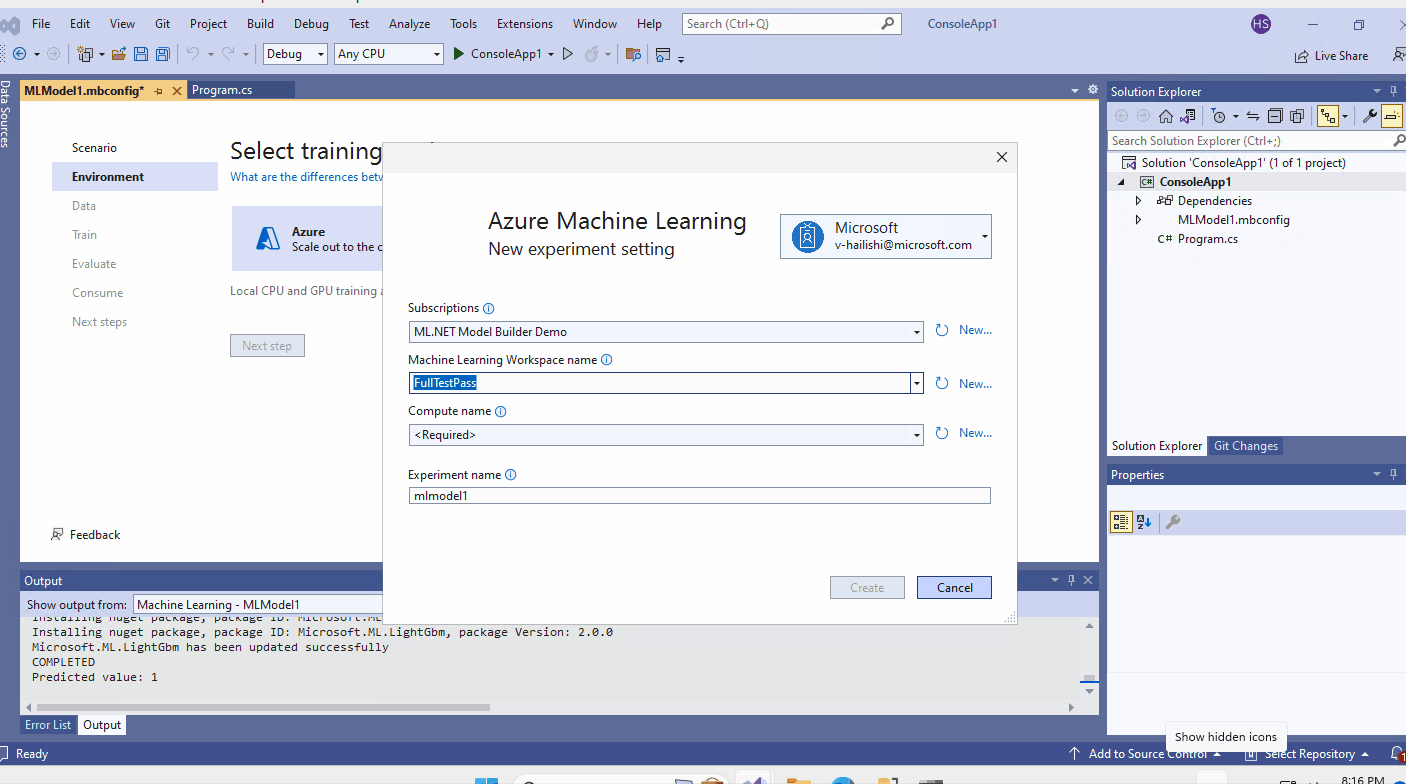Refresh the Machine Learning Workspace list

click(x=941, y=383)
